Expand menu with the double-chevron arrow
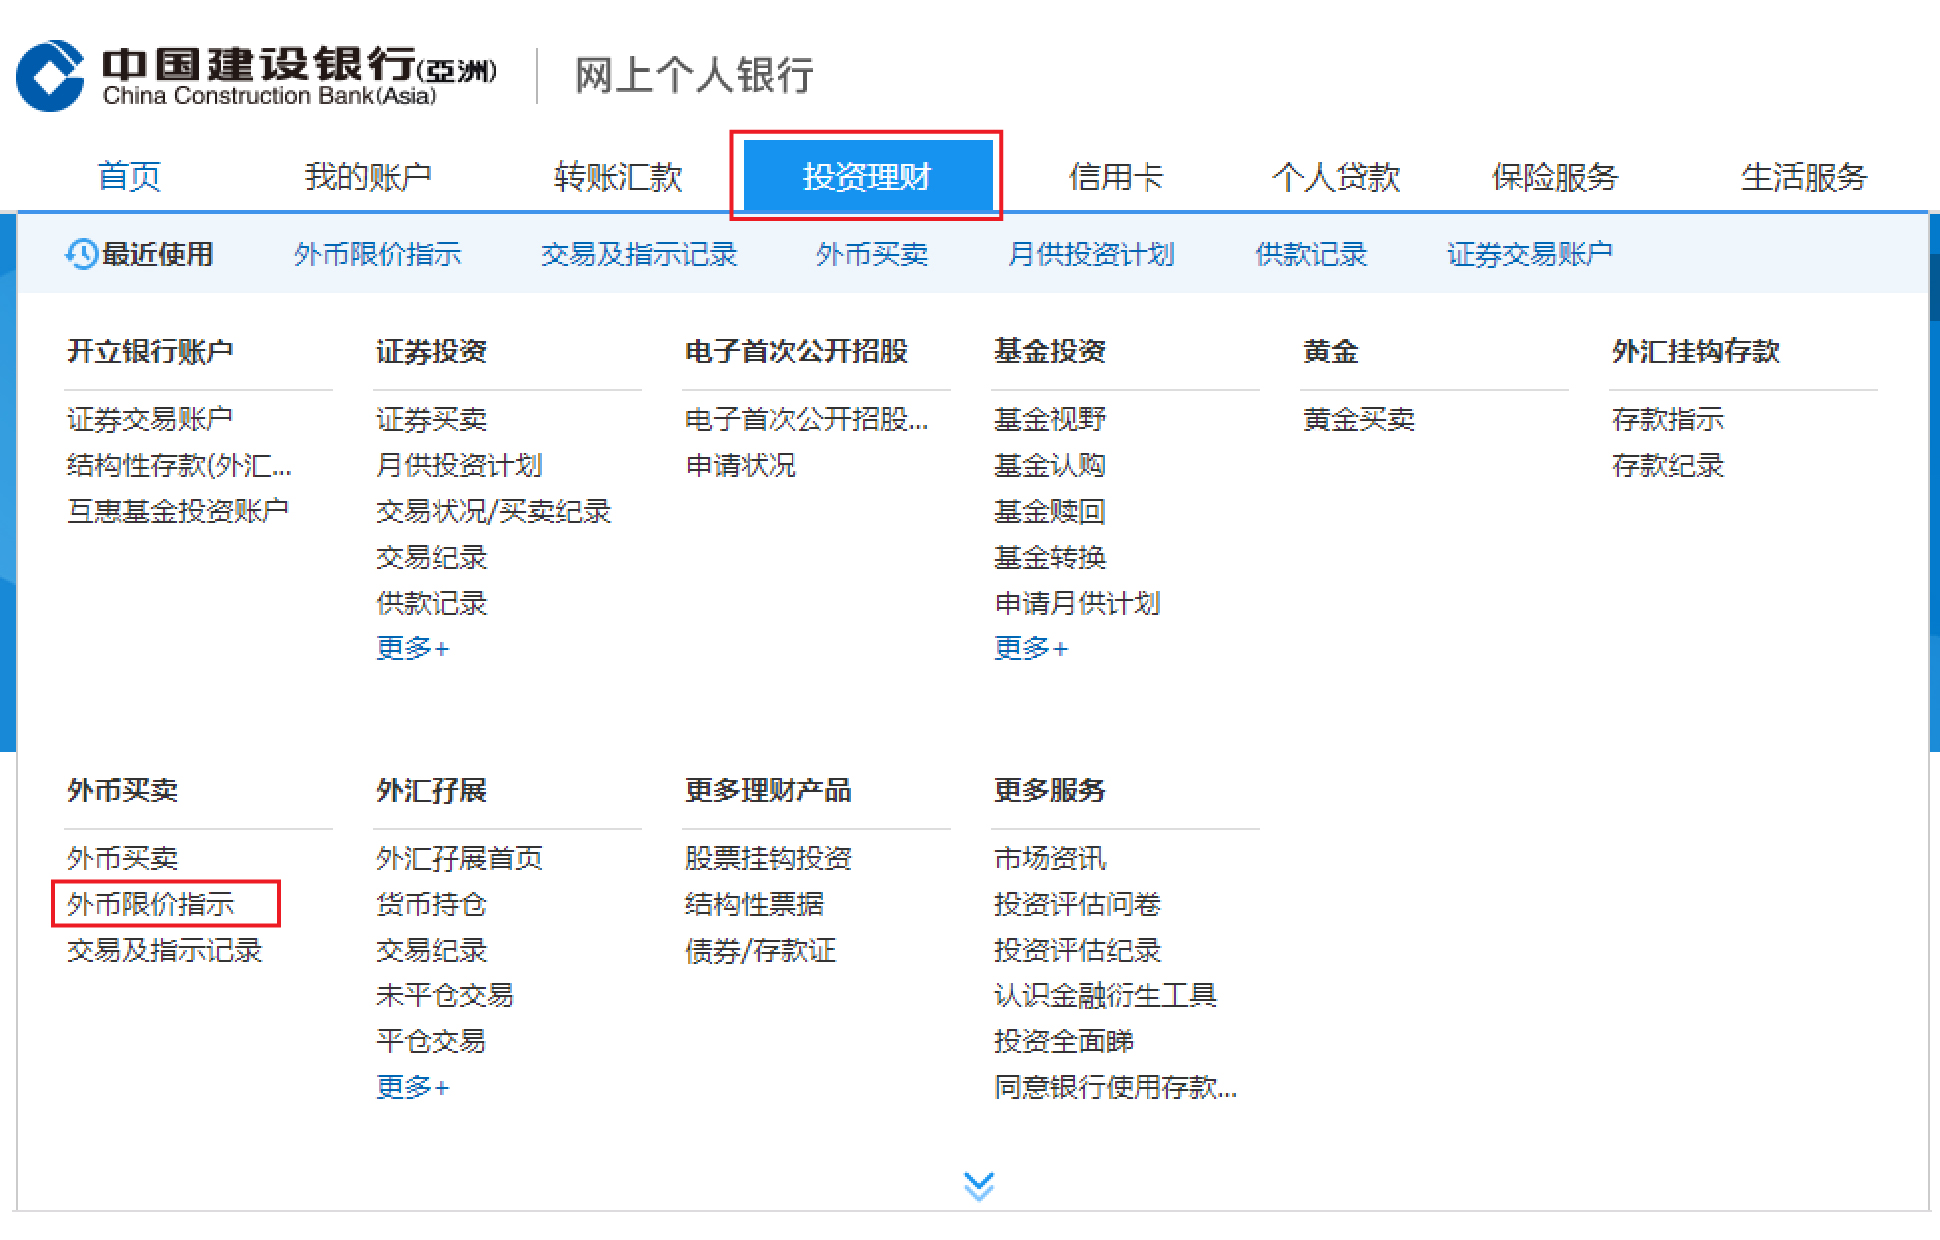 979,1186
